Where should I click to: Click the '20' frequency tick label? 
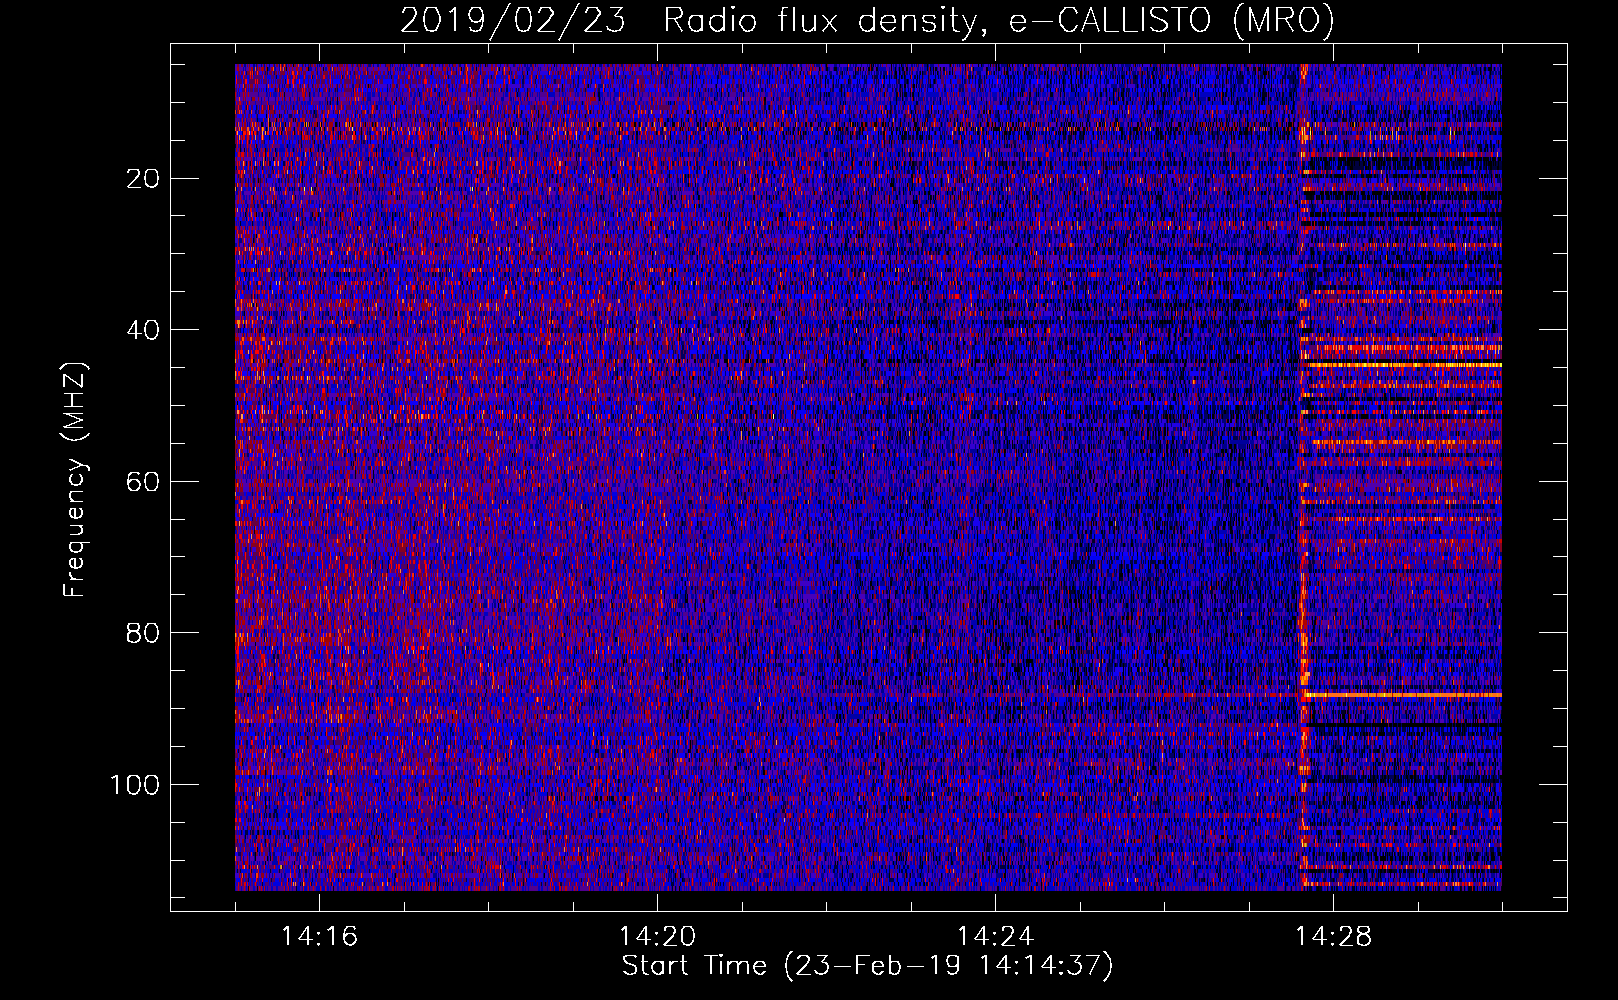pos(143,179)
